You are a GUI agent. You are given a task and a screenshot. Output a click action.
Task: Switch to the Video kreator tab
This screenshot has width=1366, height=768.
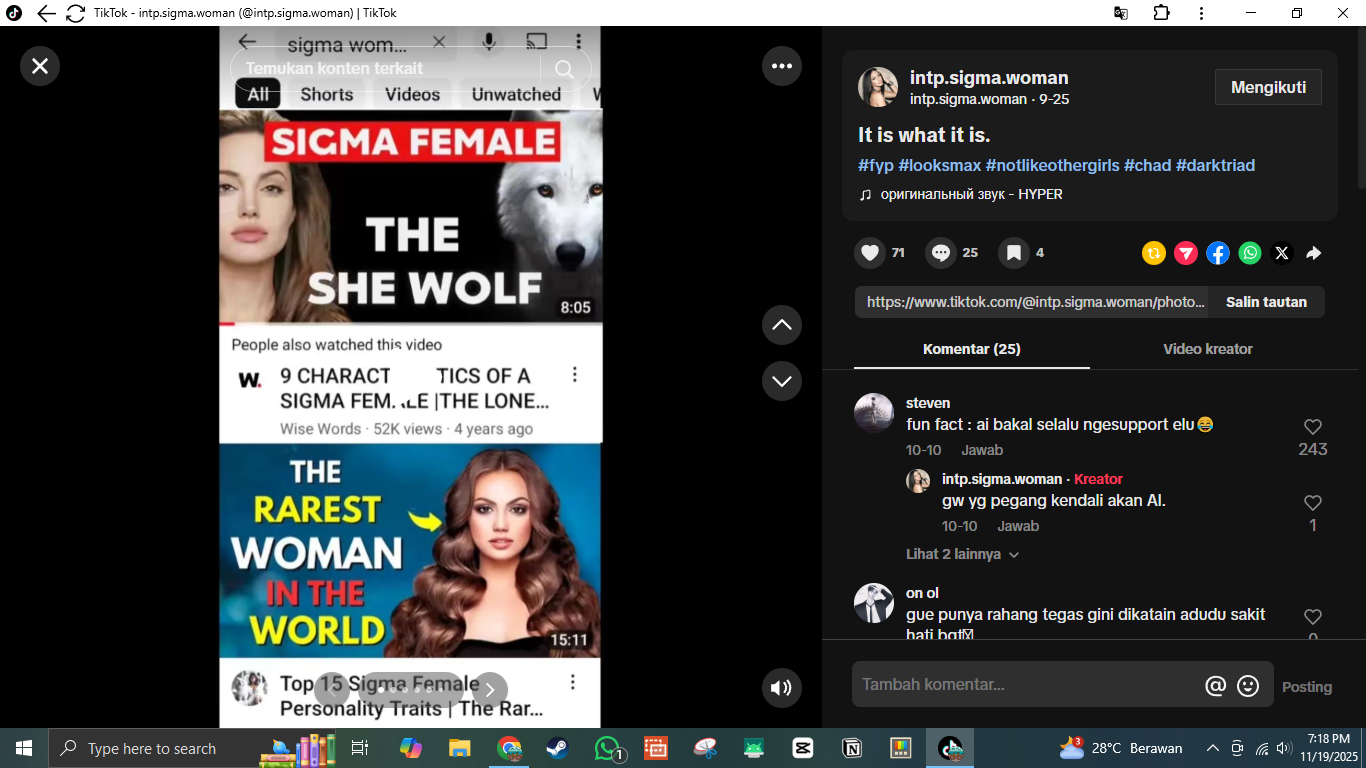click(1207, 349)
